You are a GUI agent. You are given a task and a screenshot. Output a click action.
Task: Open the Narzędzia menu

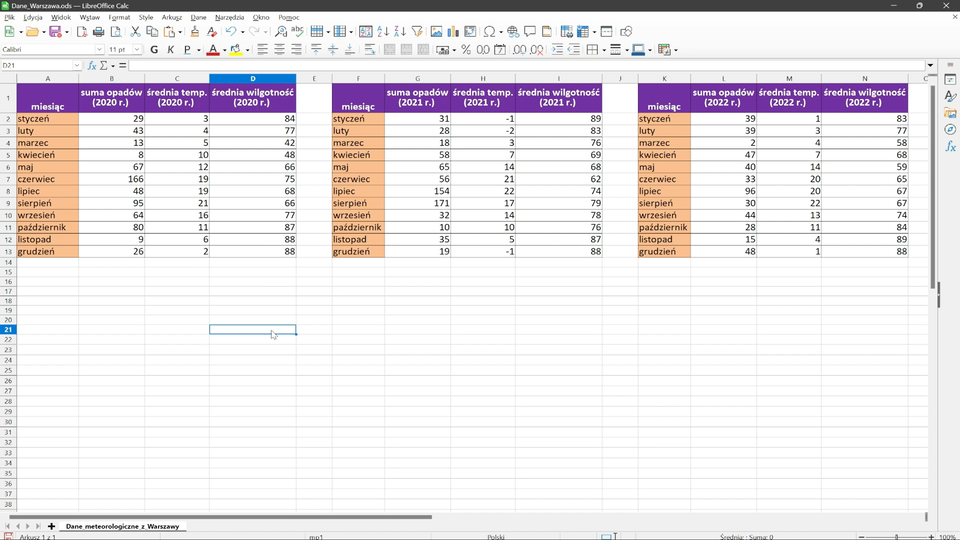(x=229, y=17)
